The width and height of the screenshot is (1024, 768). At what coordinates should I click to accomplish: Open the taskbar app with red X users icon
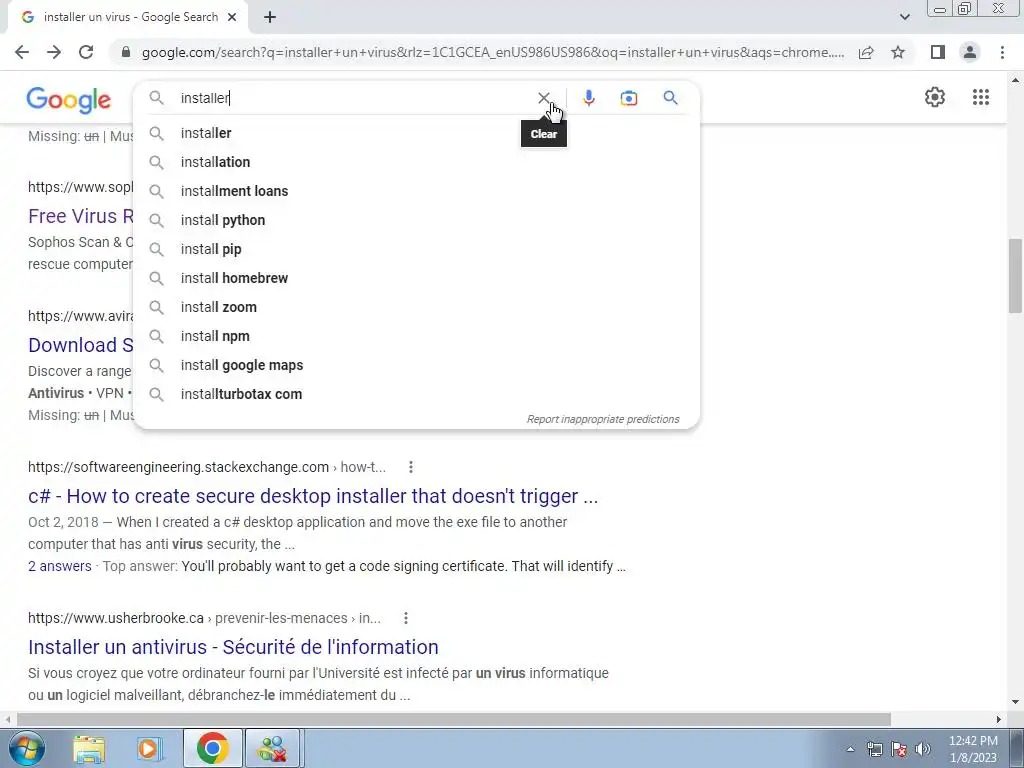coord(272,748)
